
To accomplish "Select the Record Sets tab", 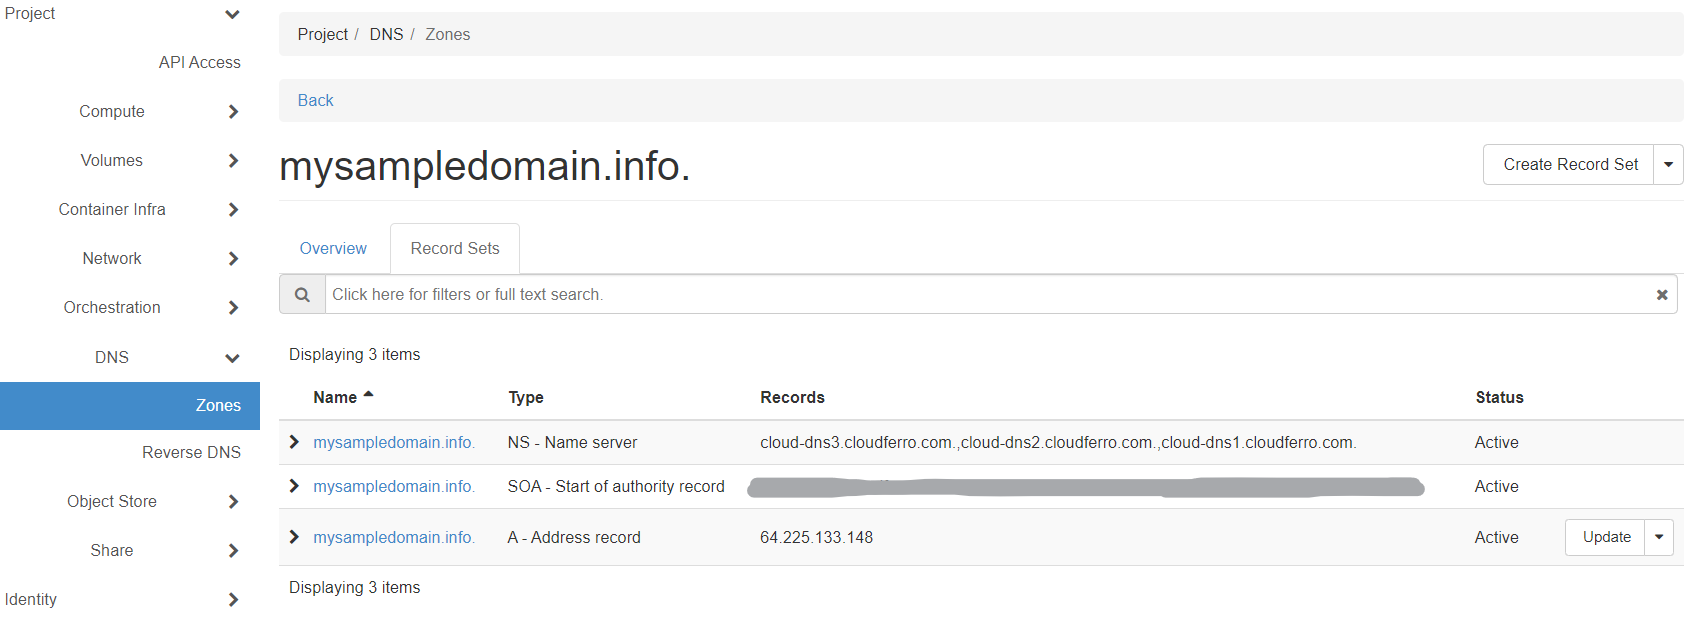I will point(454,249).
